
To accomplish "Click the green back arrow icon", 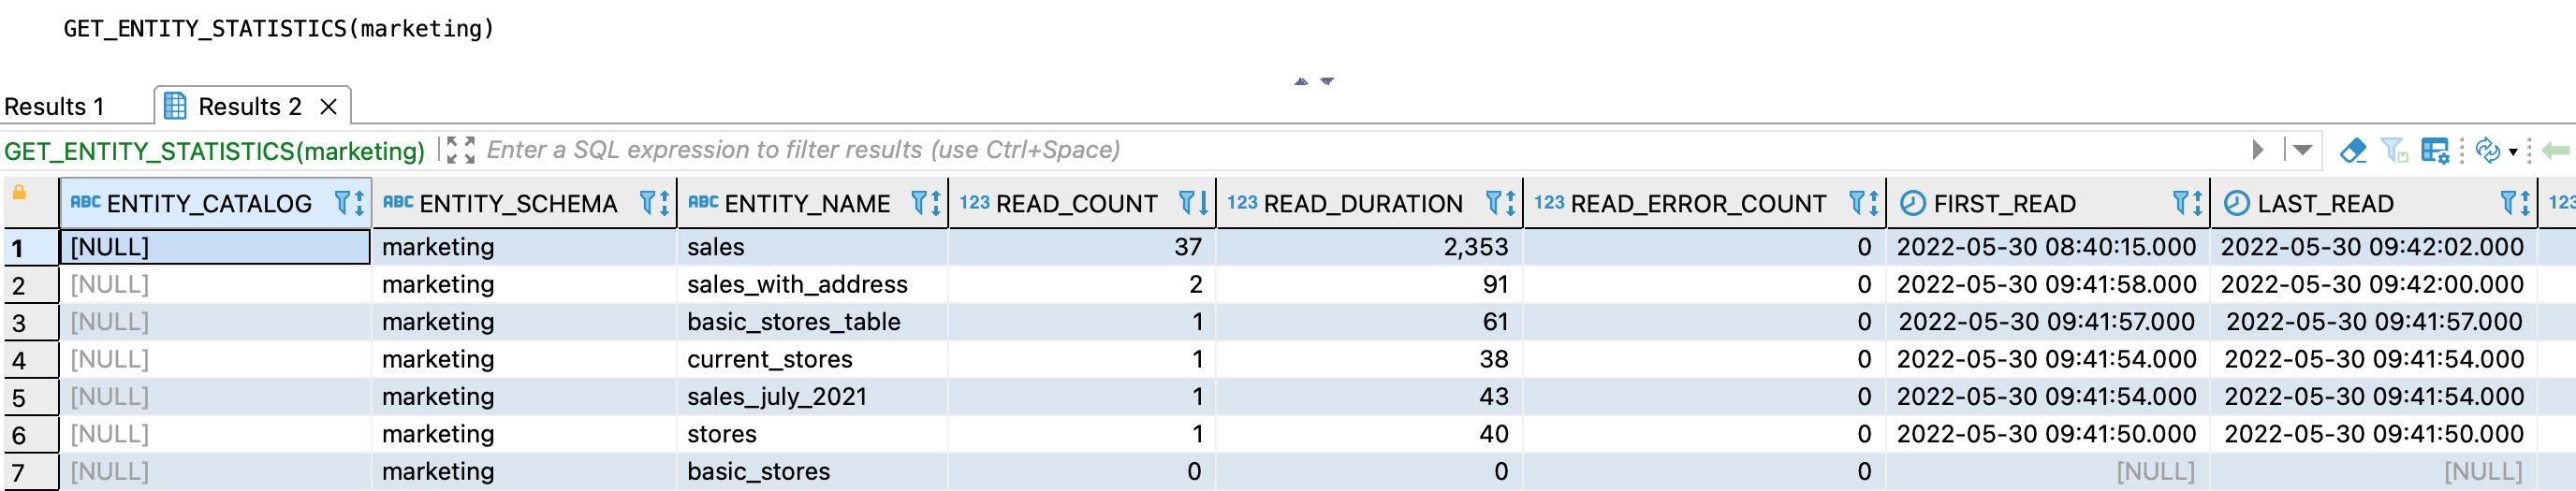I will pos(2556,150).
